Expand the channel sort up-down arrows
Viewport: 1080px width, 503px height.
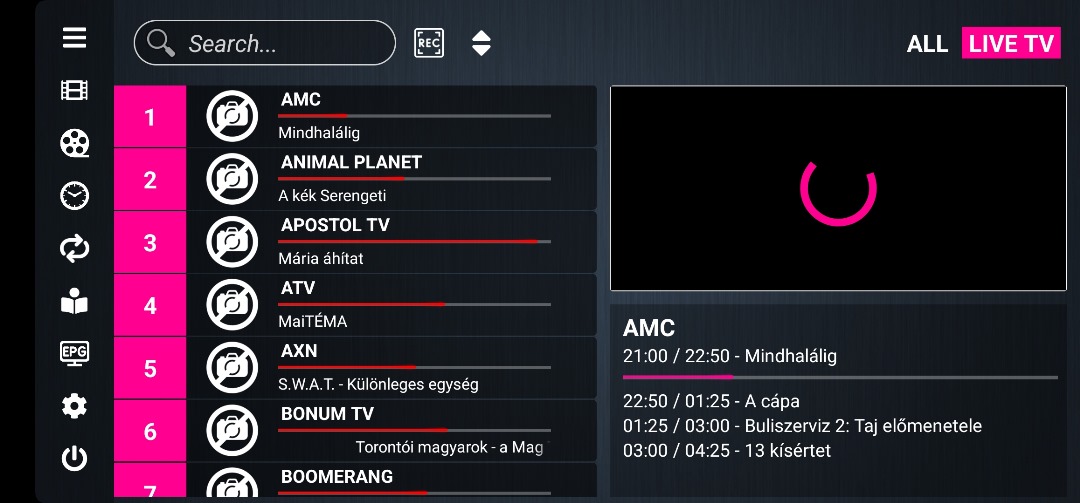[481, 43]
